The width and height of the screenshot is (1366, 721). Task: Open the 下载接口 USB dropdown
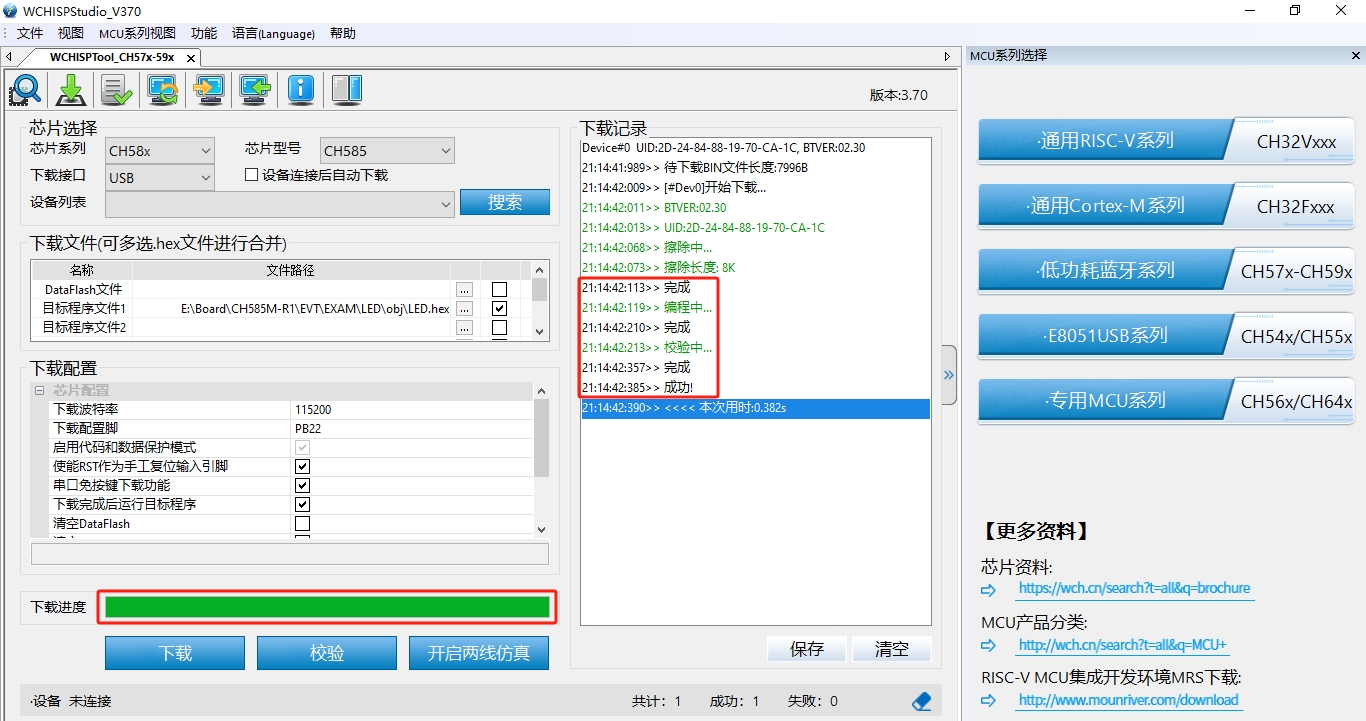point(161,178)
